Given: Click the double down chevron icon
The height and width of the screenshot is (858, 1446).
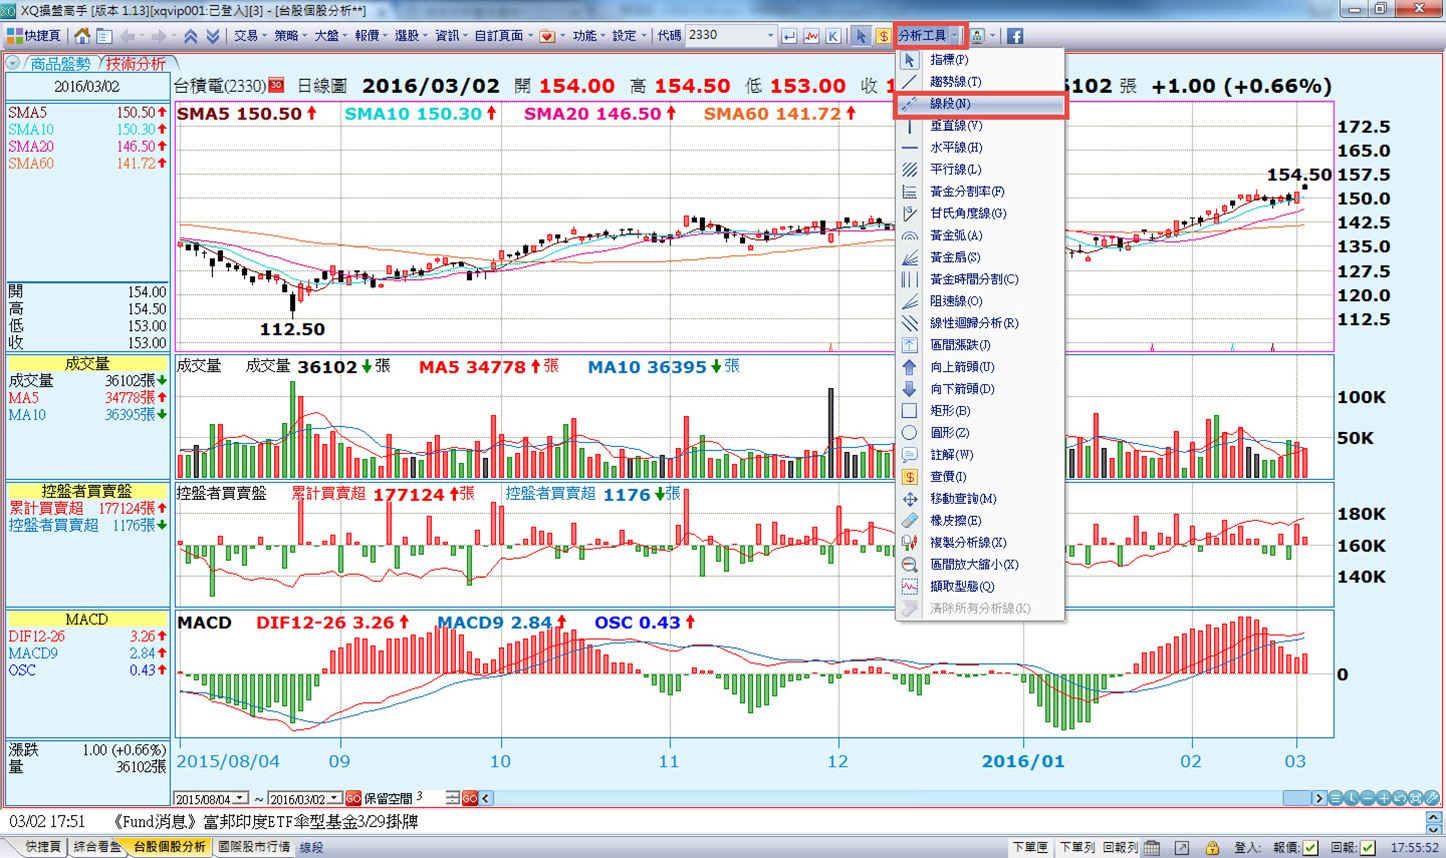Looking at the screenshot, I should pyautogui.click(x=212, y=36).
